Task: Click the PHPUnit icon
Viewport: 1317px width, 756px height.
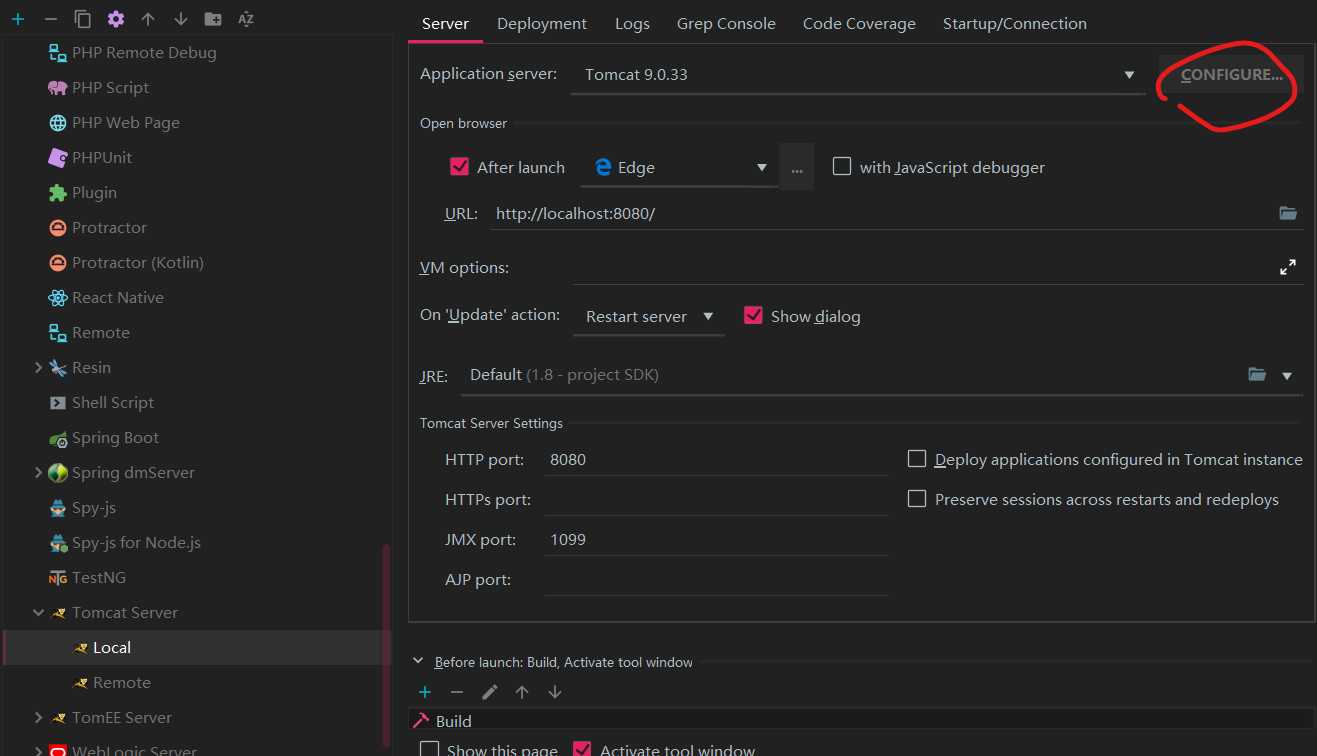Action: coord(58,158)
